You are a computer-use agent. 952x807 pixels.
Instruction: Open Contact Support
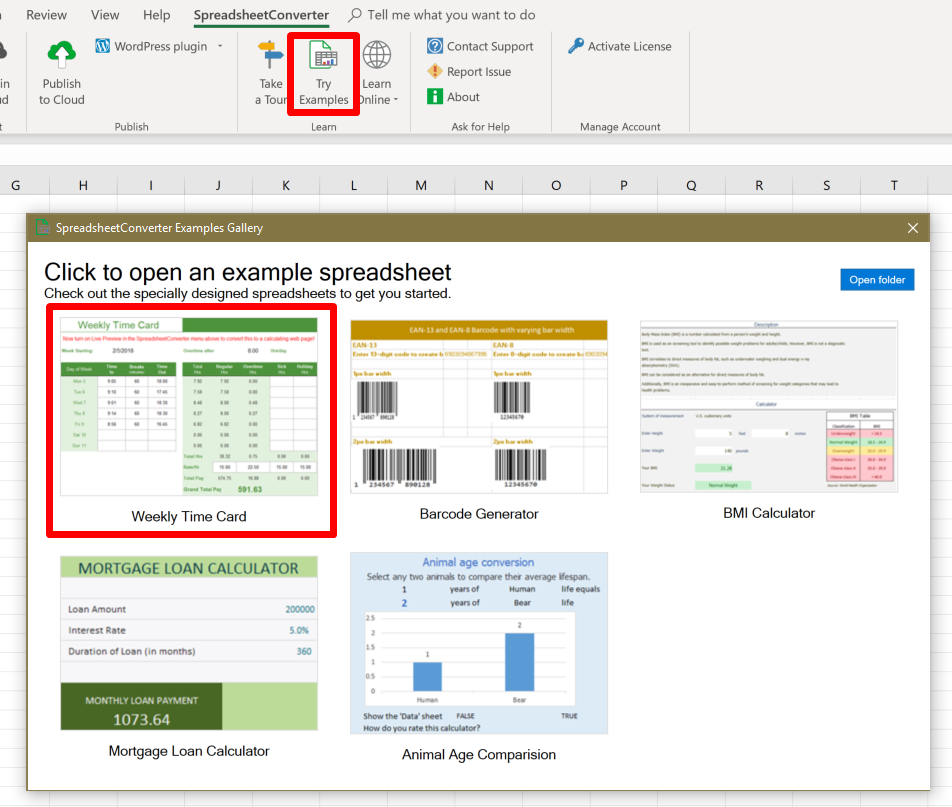480,46
